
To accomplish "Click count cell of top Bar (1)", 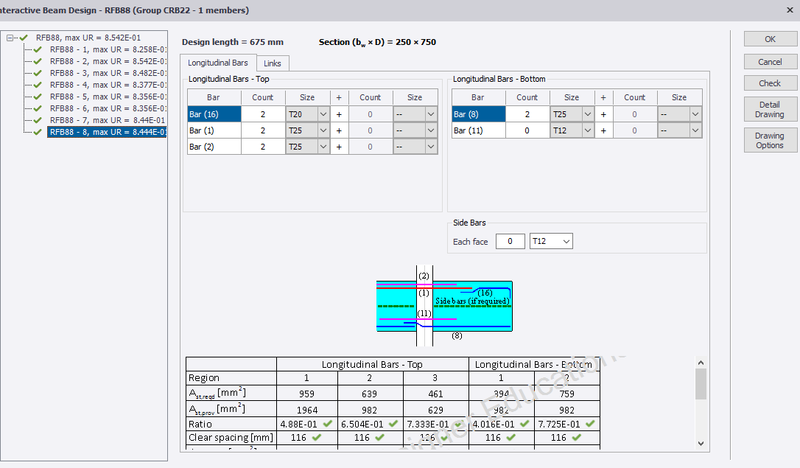I will click(x=263, y=131).
